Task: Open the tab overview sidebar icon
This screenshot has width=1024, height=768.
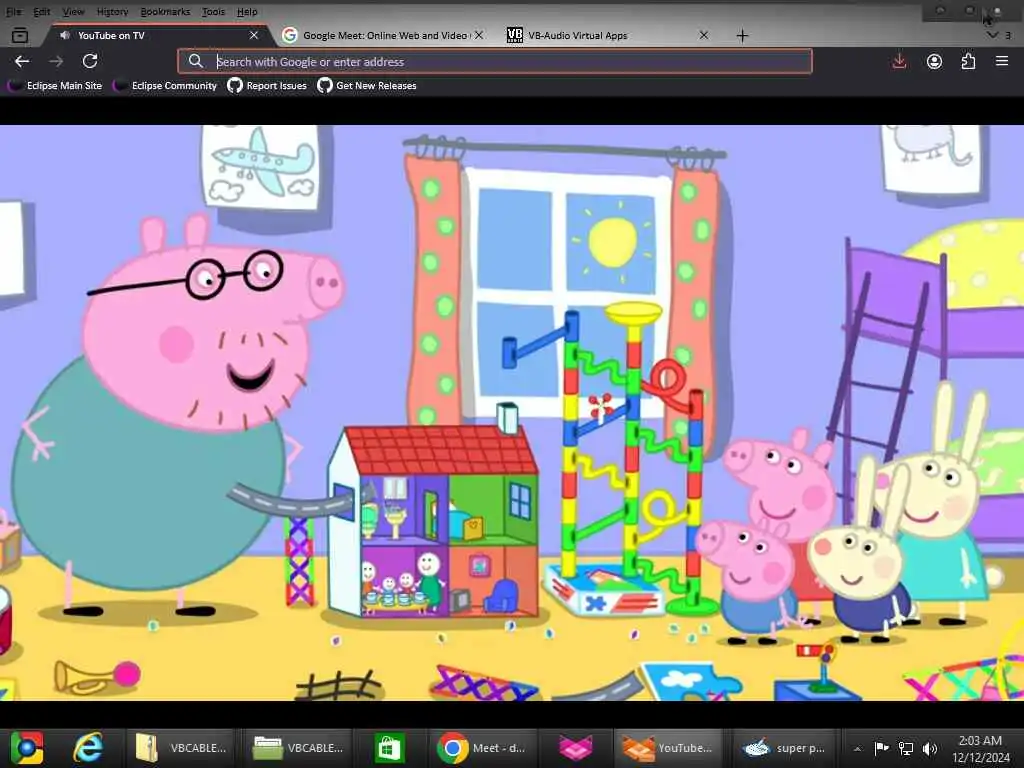Action: [x=20, y=35]
